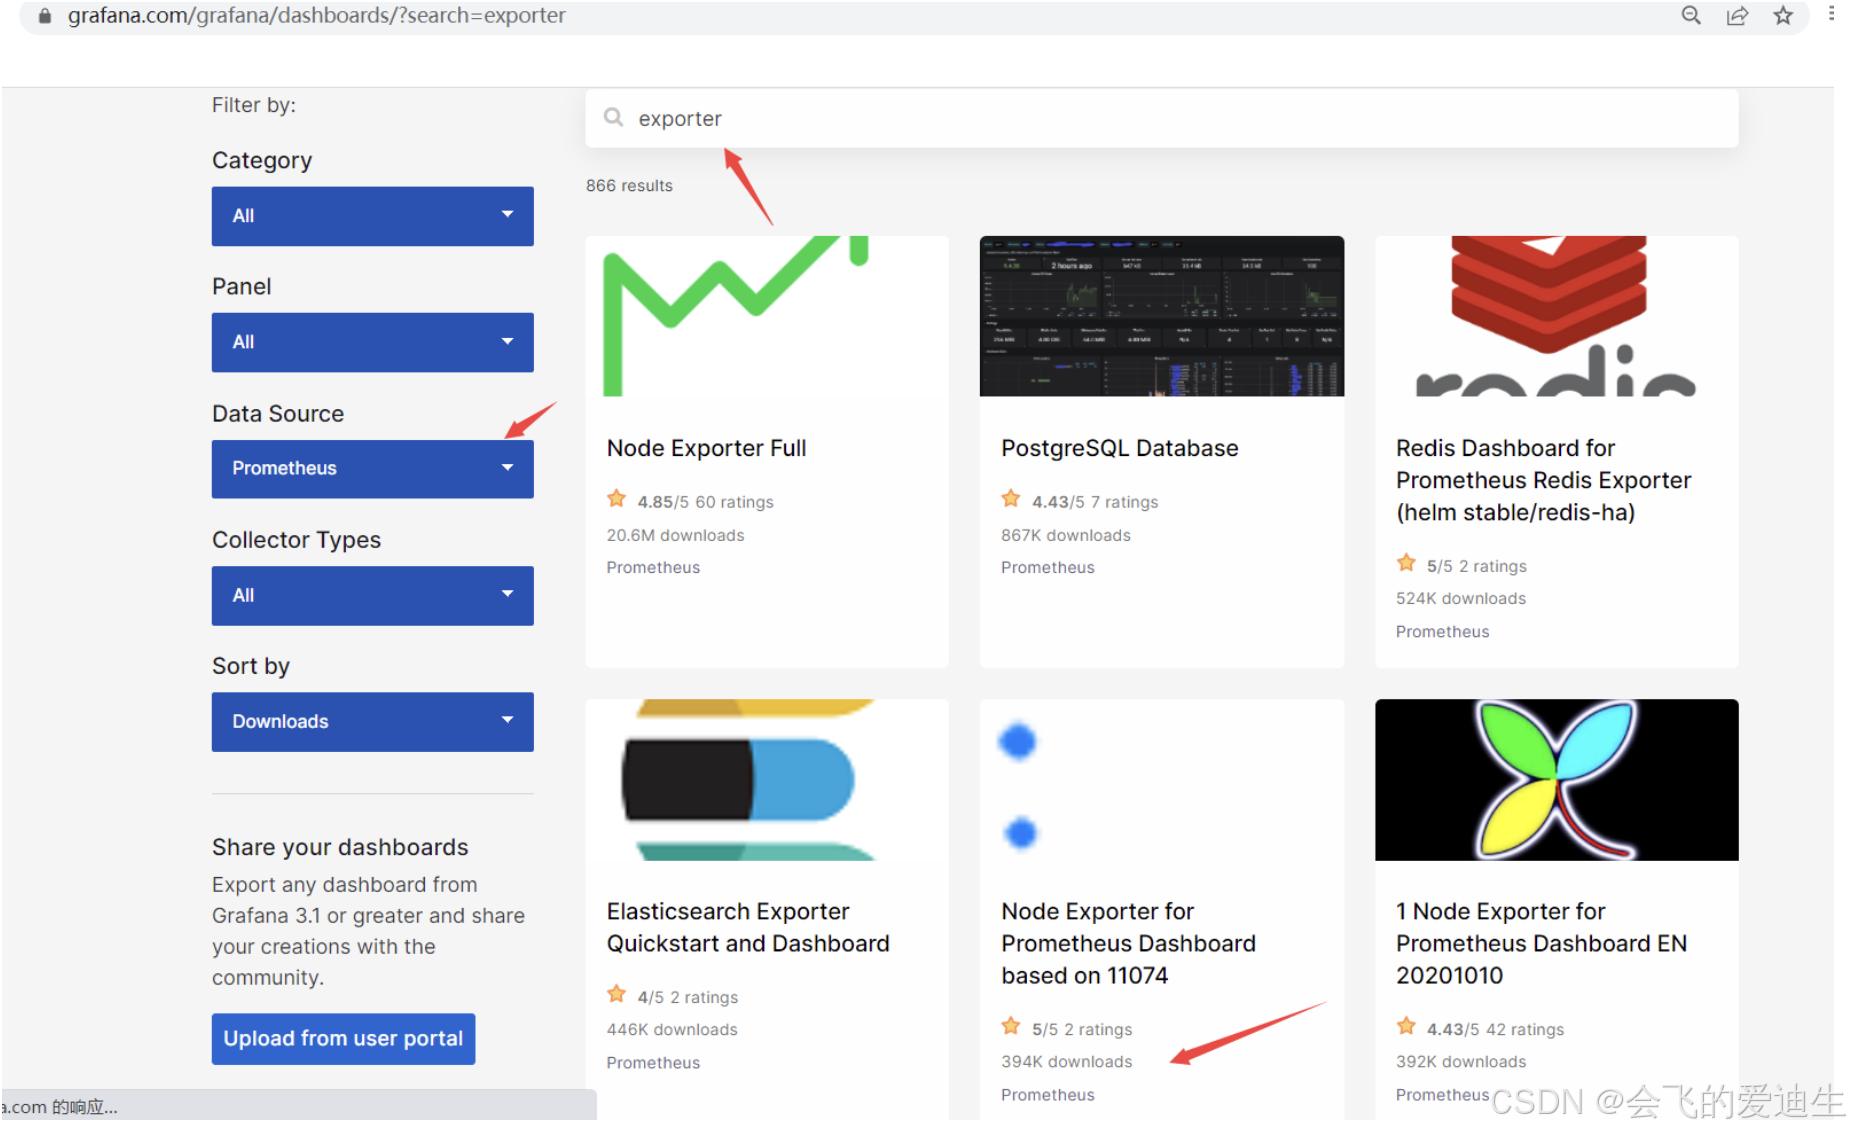Open 1 Node Exporter for Prometheus Dashboard EN 20201010

(1541, 943)
